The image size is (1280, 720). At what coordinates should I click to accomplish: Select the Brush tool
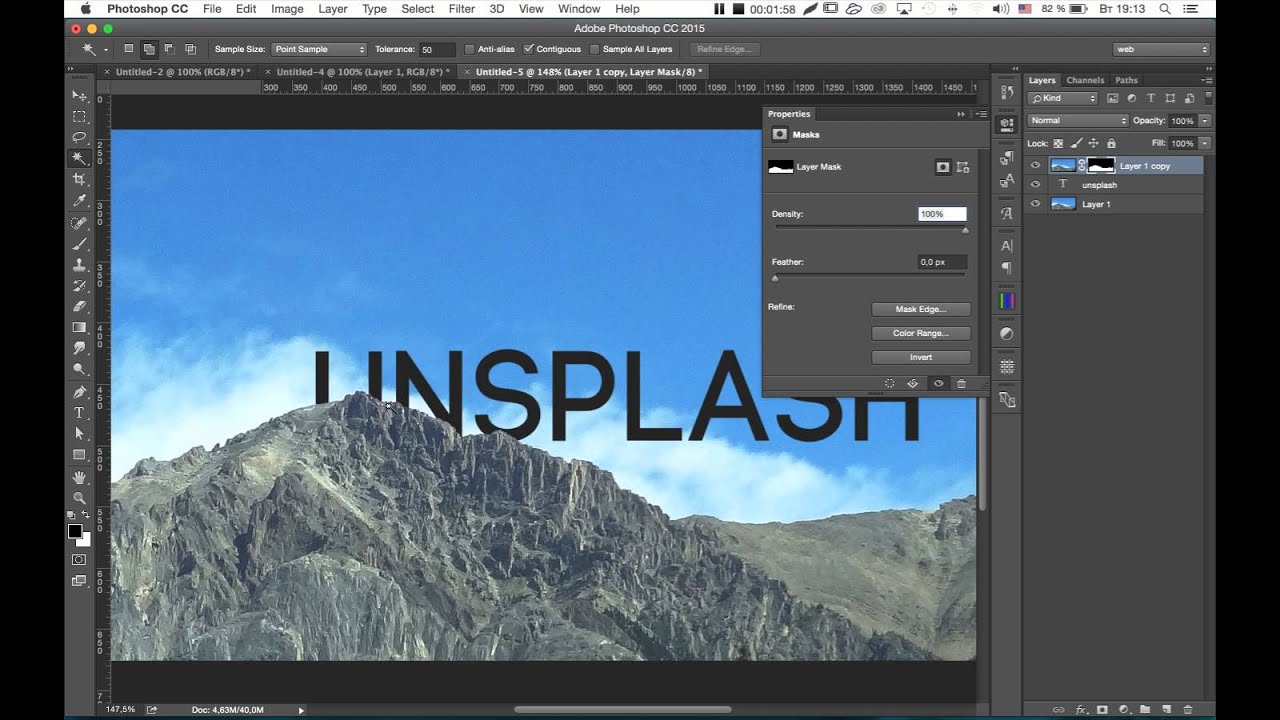point(79,244)
